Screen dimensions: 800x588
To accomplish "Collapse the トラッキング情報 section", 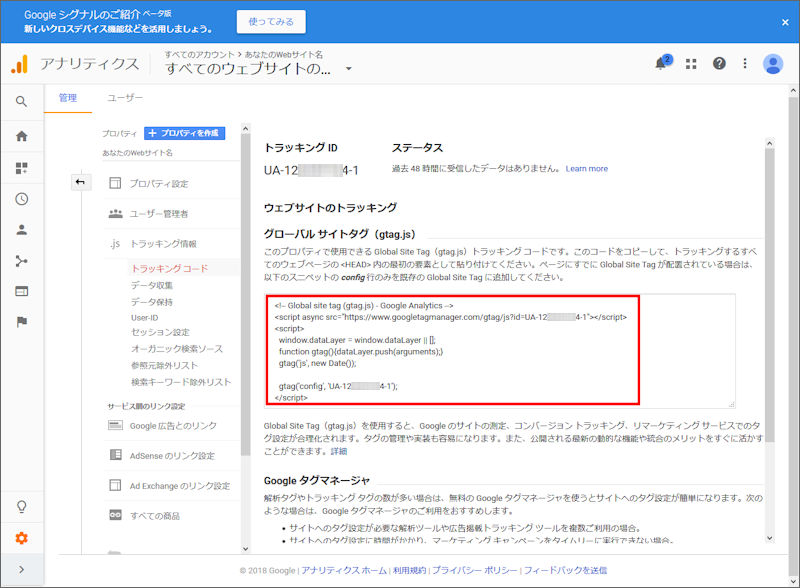I will pyautogui.click(x=163, y=244).
